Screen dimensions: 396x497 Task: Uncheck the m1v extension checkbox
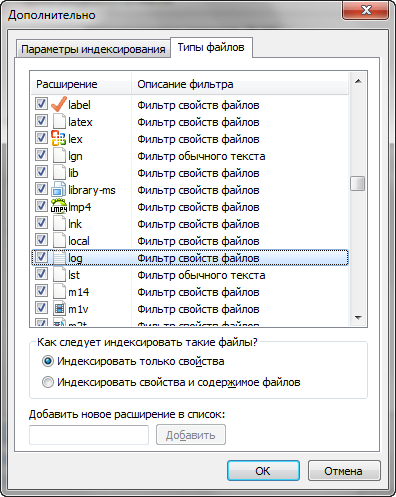(x=41, y=307)
